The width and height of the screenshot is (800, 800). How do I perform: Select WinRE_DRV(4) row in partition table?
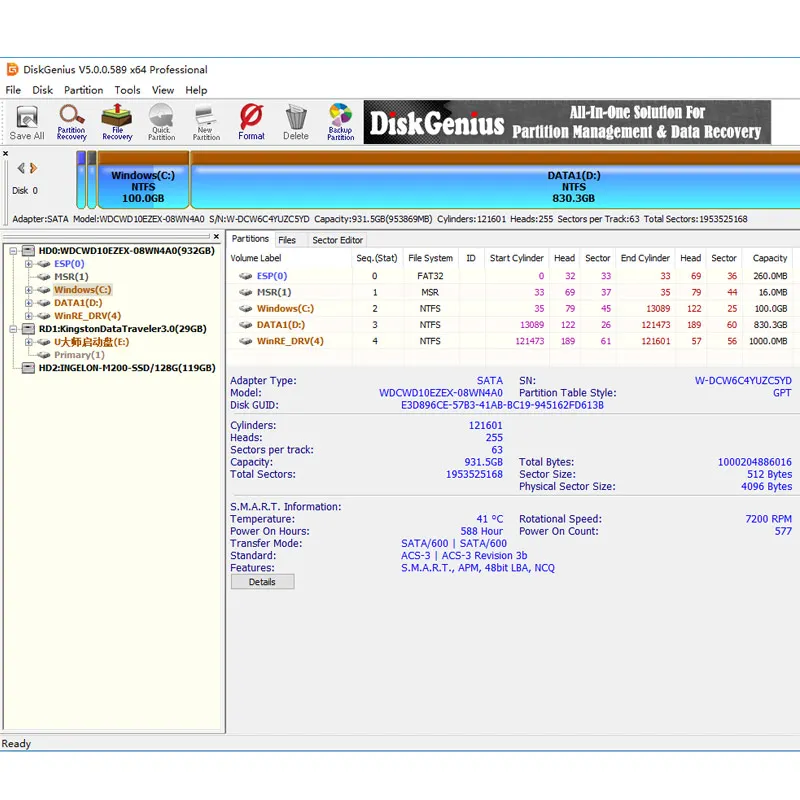[x=510, y=341]
